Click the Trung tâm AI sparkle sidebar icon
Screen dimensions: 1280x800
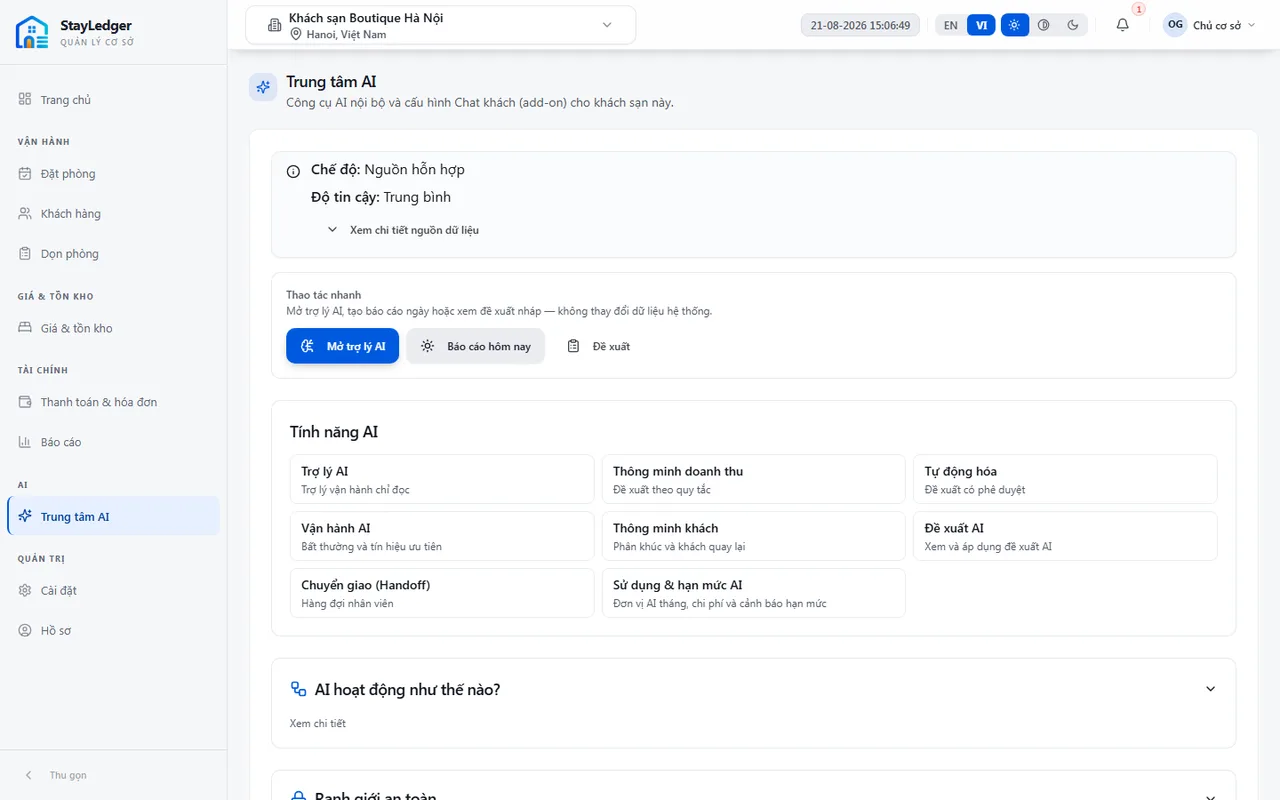25,517
